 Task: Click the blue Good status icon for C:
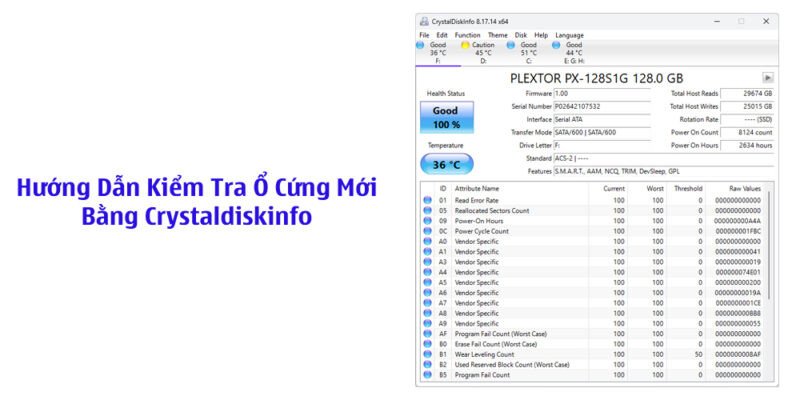[510, 45]
